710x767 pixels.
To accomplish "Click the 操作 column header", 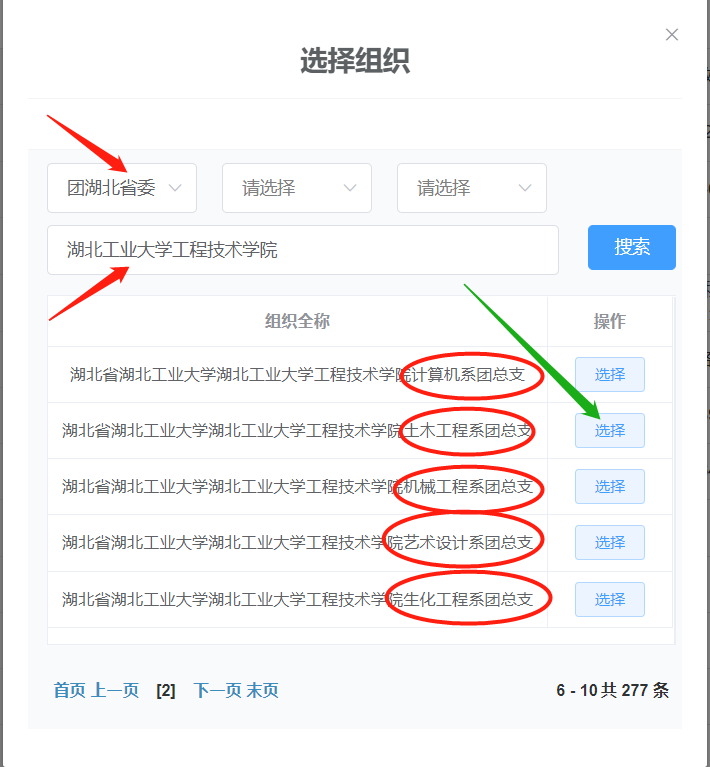I will [609, 321].
